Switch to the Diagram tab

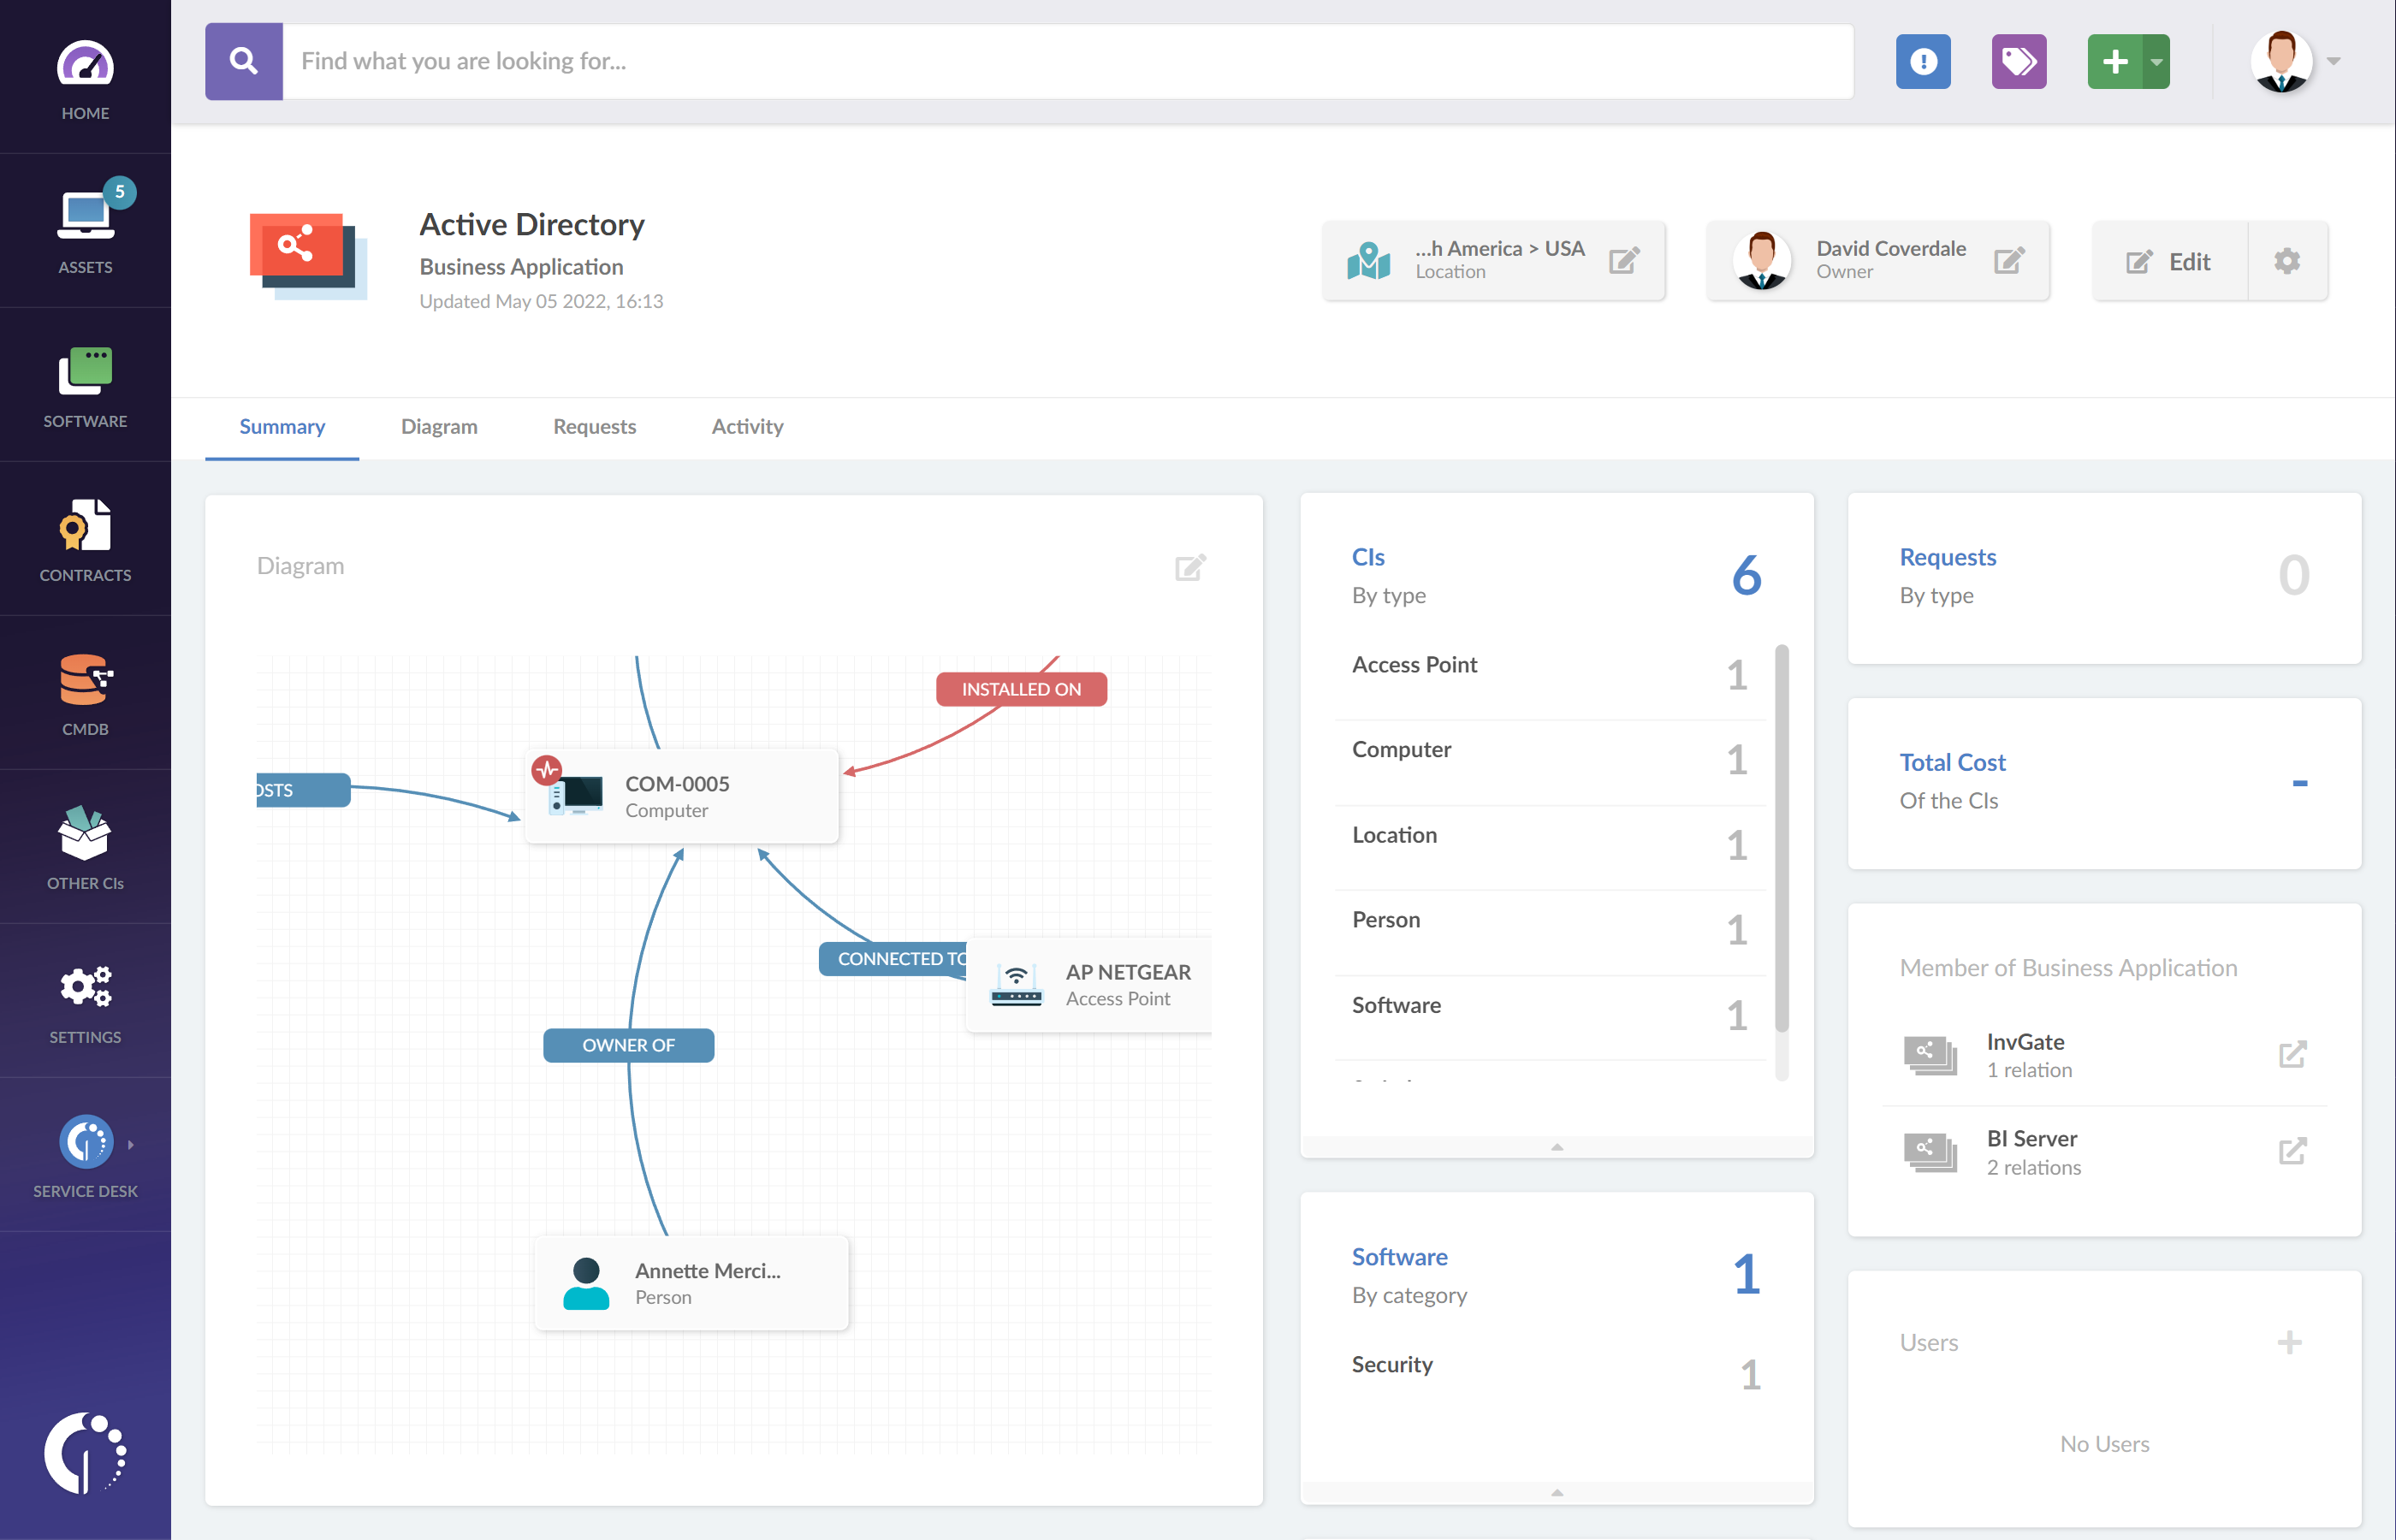pyautogui.click(x=438, y=424)
